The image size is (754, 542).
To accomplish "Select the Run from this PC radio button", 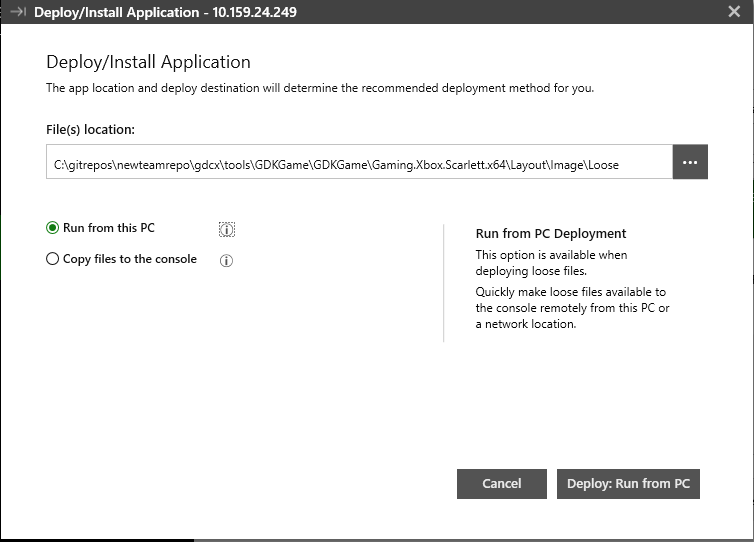I will (x=52, y=228).
